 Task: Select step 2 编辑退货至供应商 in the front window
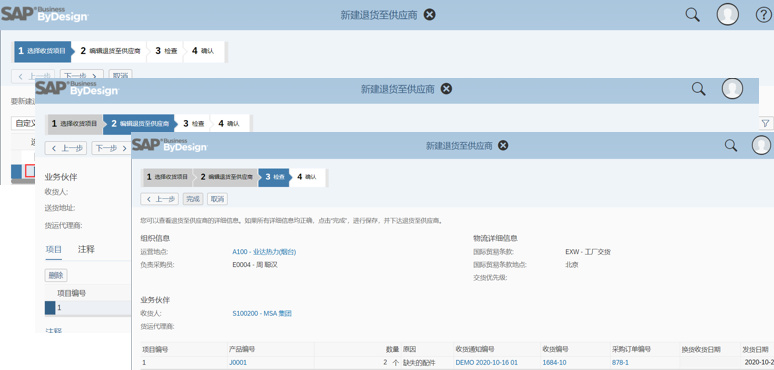coord(226,177)
